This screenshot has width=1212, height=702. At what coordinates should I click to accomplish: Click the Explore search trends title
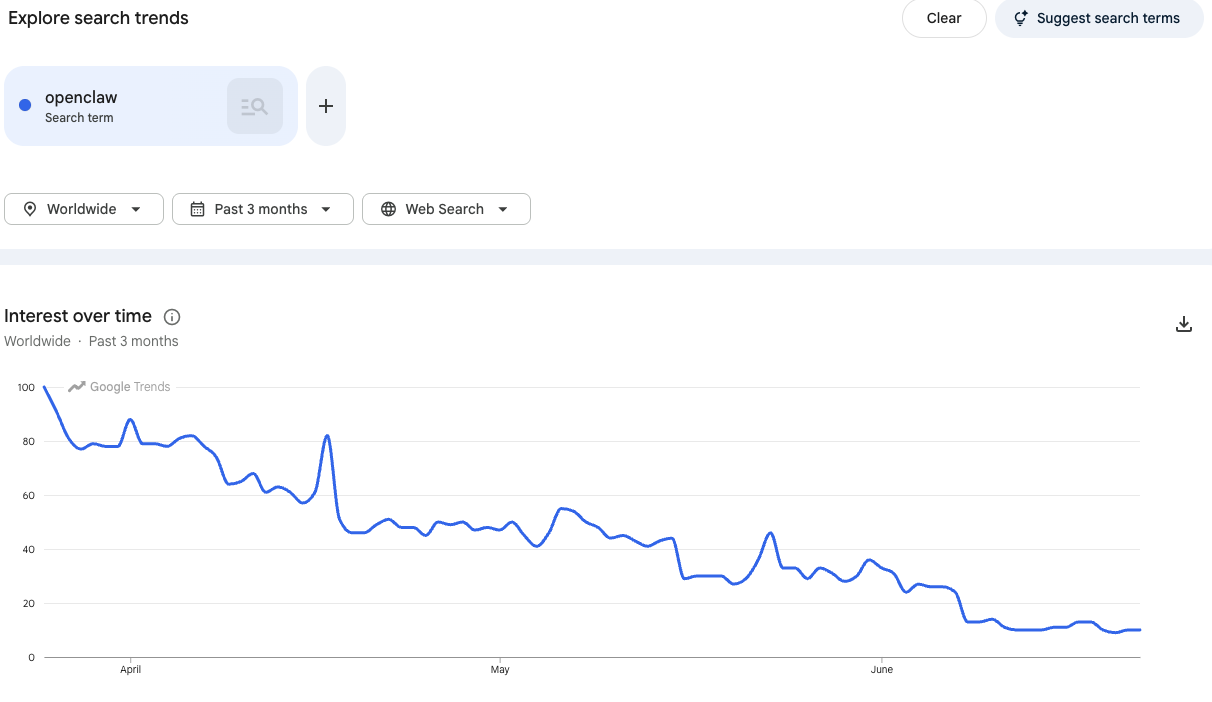98,18
